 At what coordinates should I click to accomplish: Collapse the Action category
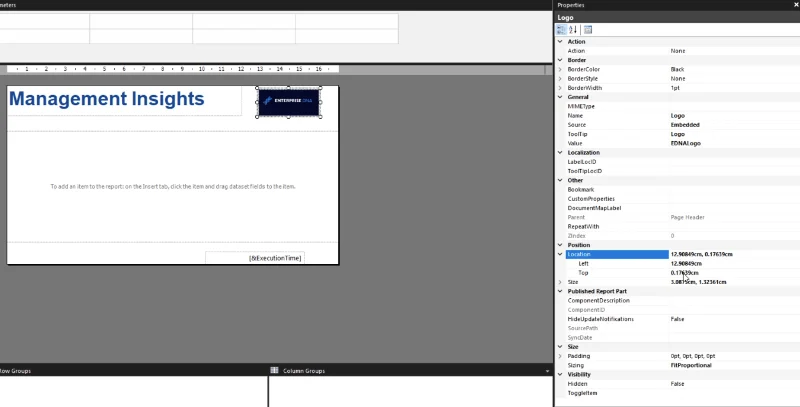pos(560,42)
